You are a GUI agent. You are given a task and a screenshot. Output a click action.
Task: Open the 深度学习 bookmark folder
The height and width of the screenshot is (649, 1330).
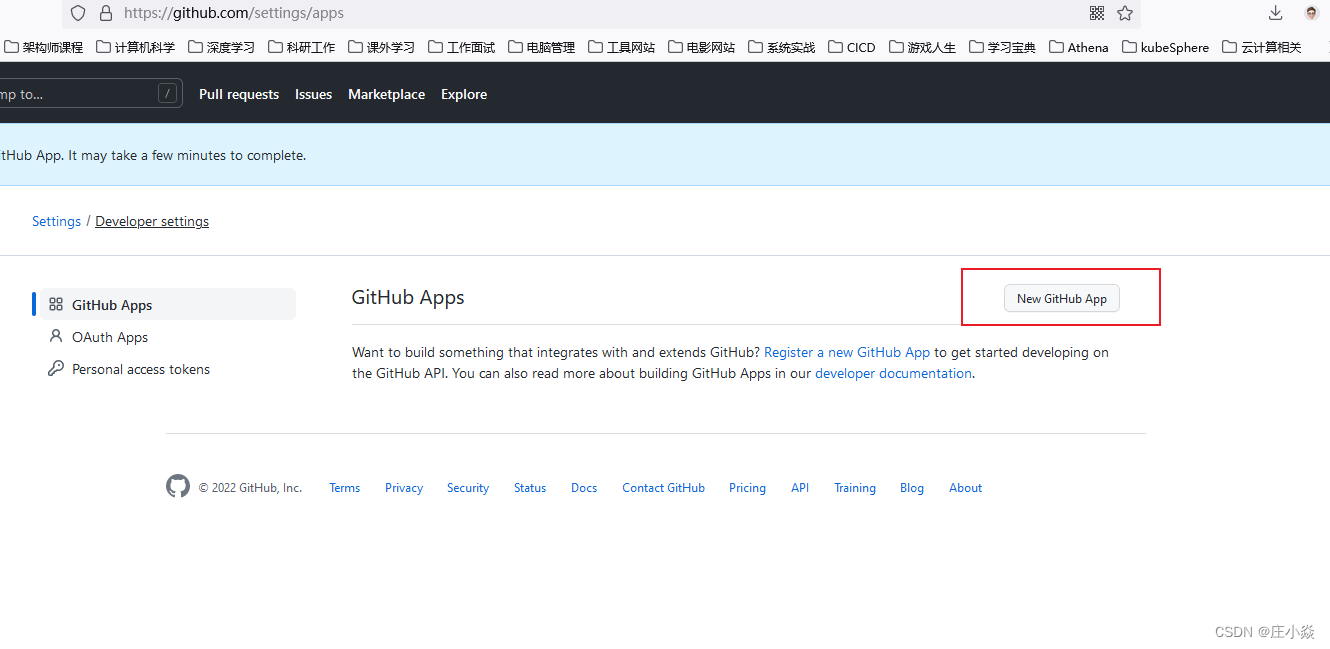coord(221,47)
